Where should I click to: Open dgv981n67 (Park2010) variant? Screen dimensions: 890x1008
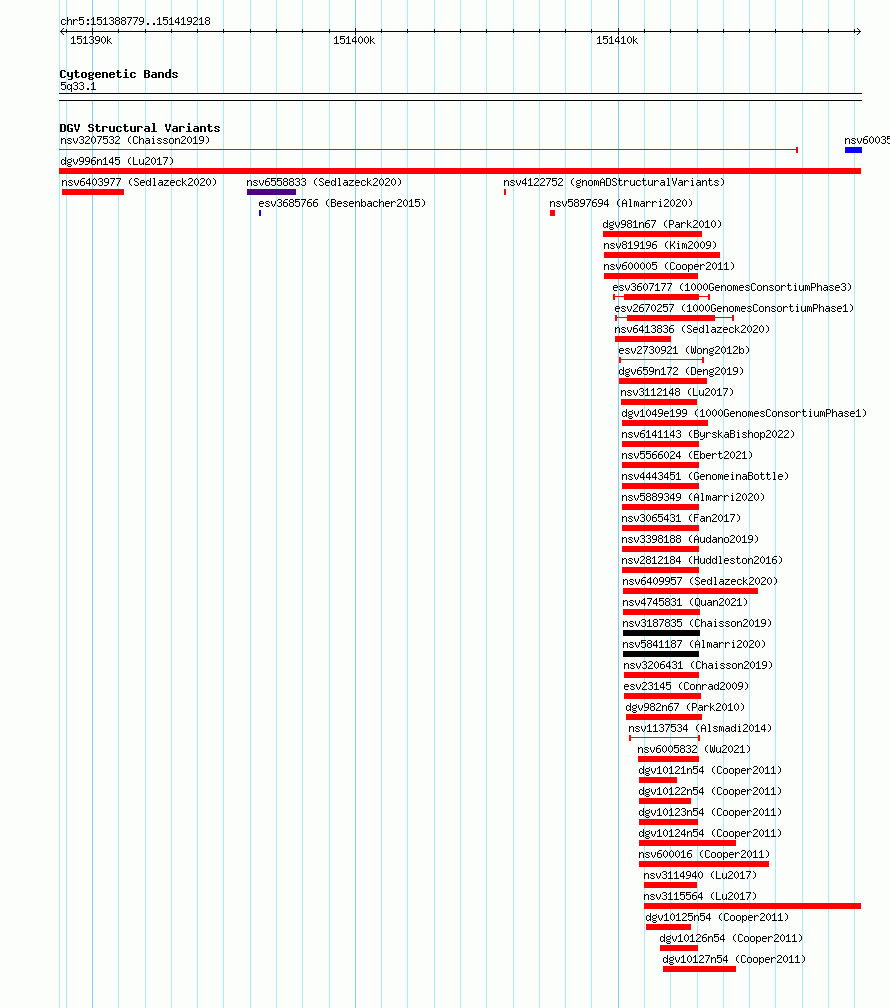click(x=662, y=224)
